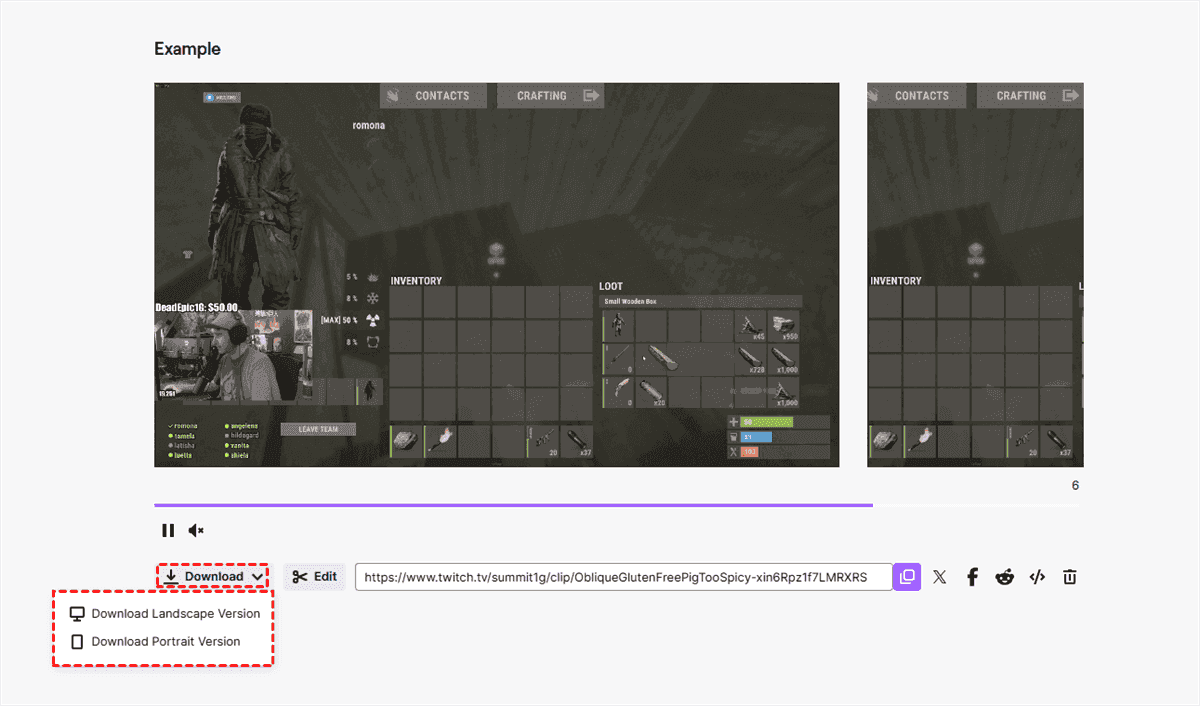Click the Edit scissors button

coord(315,577)
